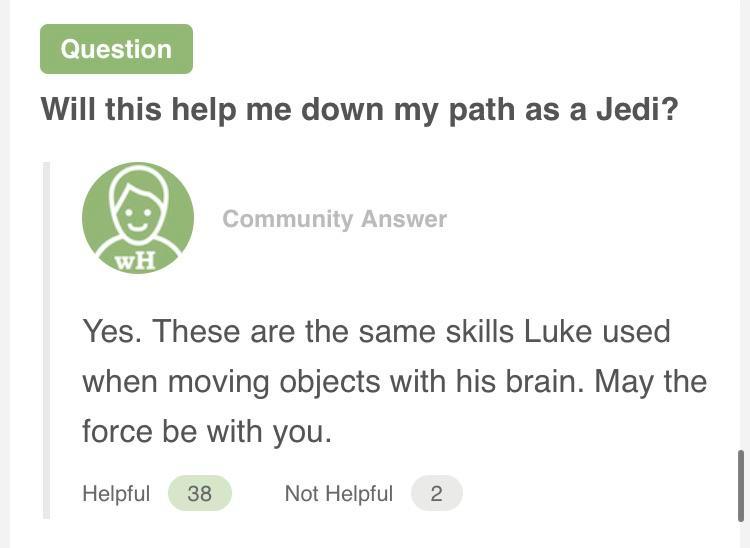Click the Jedi path question heading

pyautogui.click(x=359, y=108)
